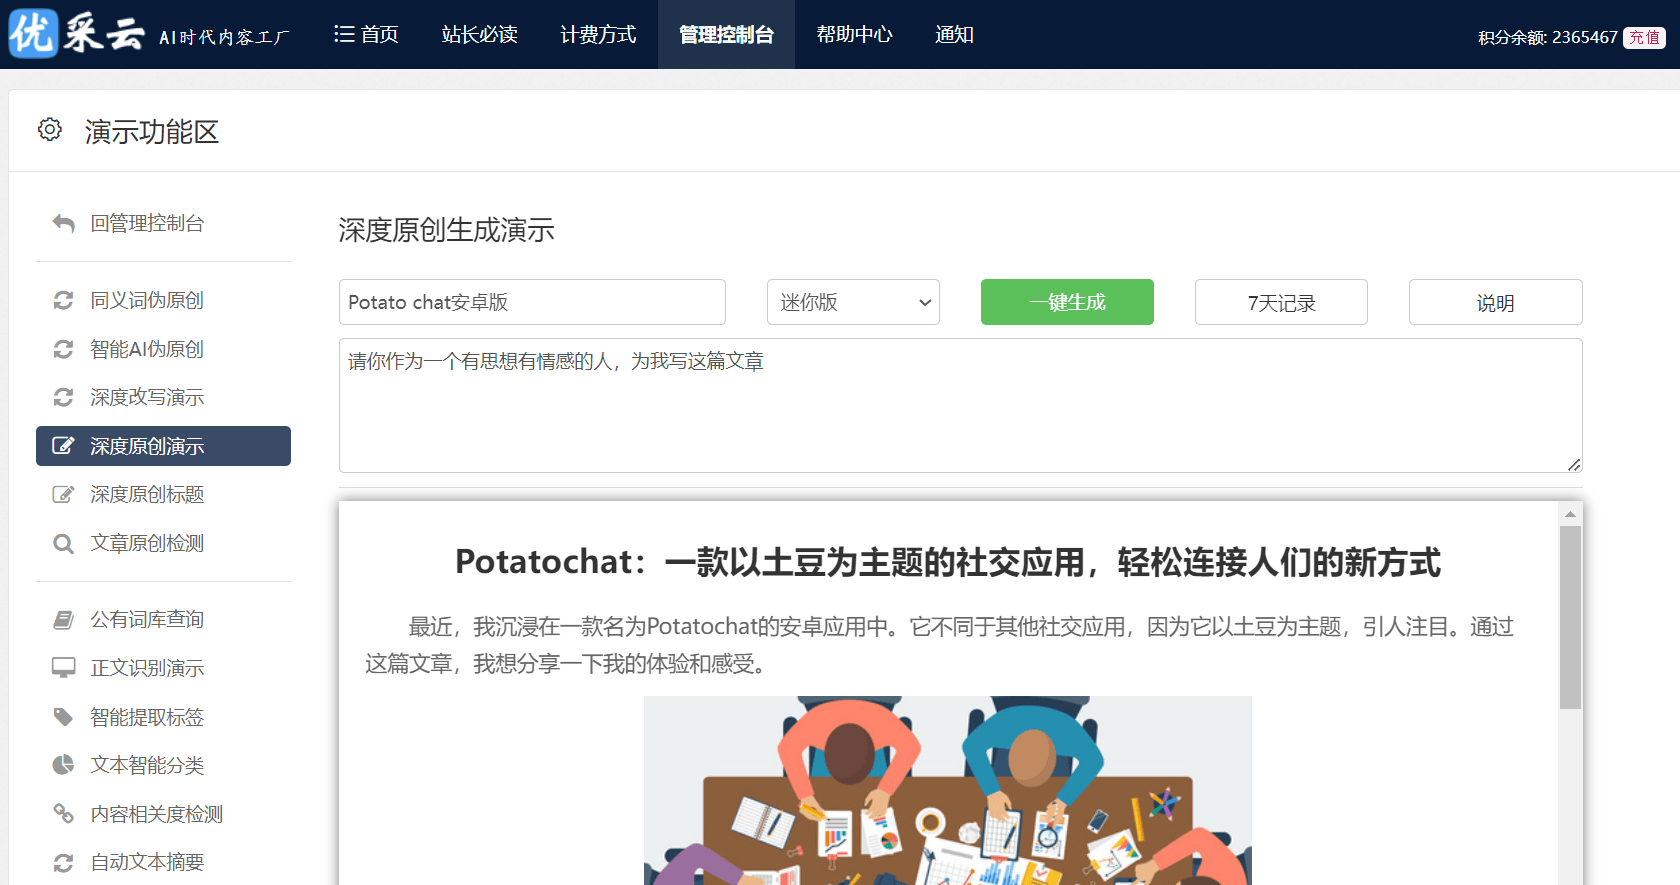This screenshot has width=1680, height=885.
Task: Go to 帮助中心 in the navigation bar
Action: (854, 35)
